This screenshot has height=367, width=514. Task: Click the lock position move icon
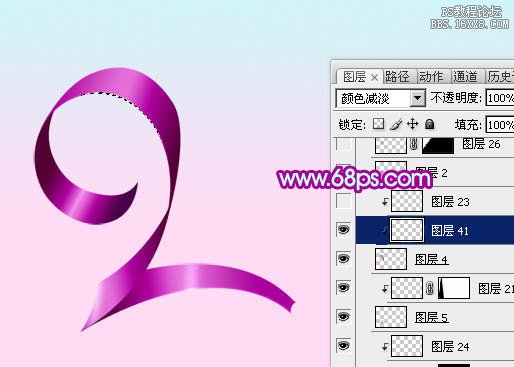pyautogui.click(x=413, y=124)
